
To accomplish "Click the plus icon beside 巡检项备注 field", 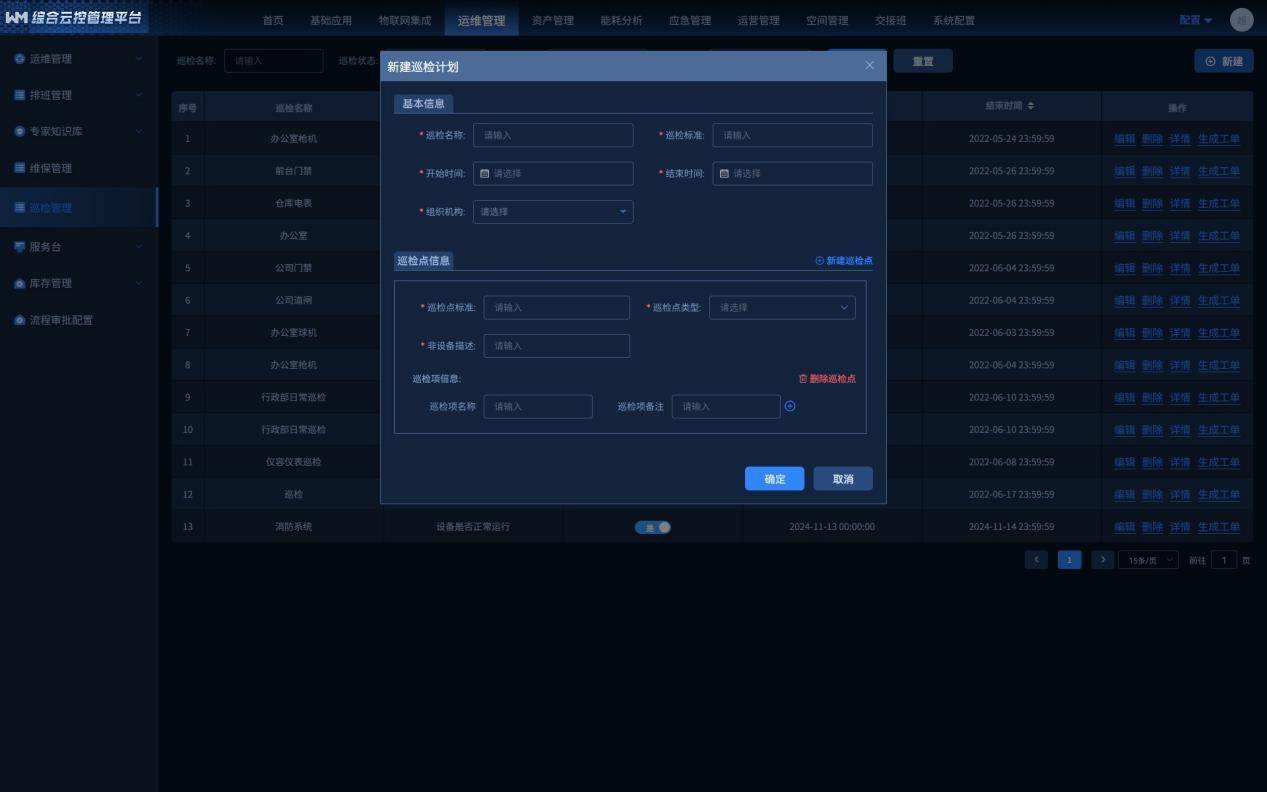I will click(790, 406).
